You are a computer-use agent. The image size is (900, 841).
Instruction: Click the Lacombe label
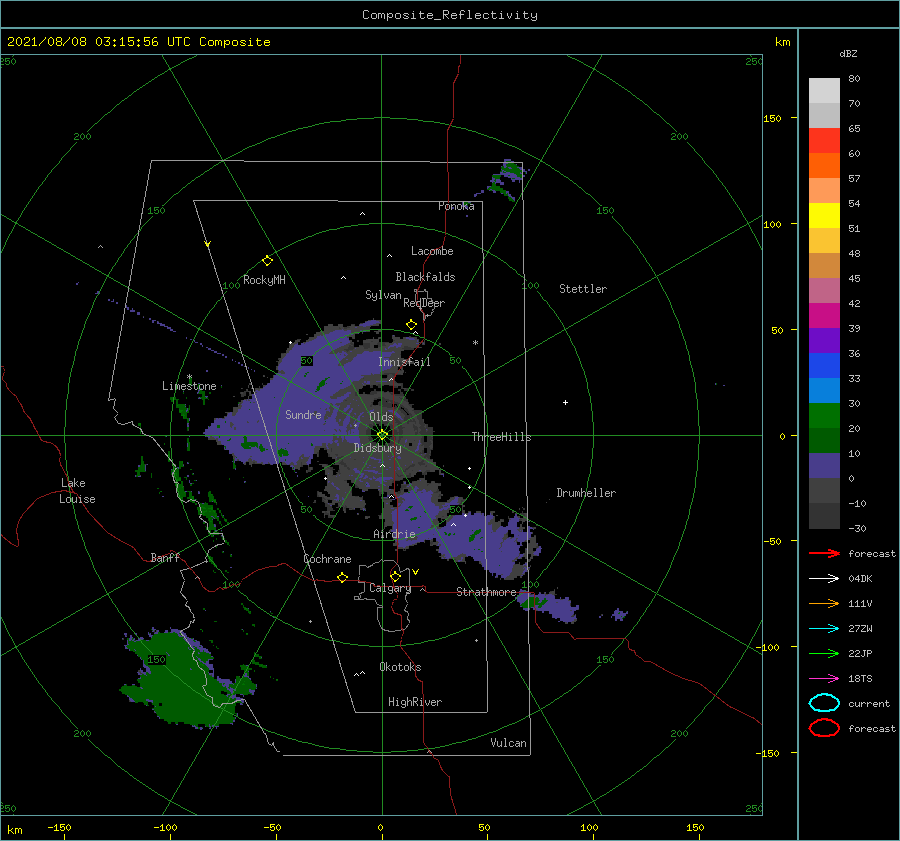click(x=432, y=251)
